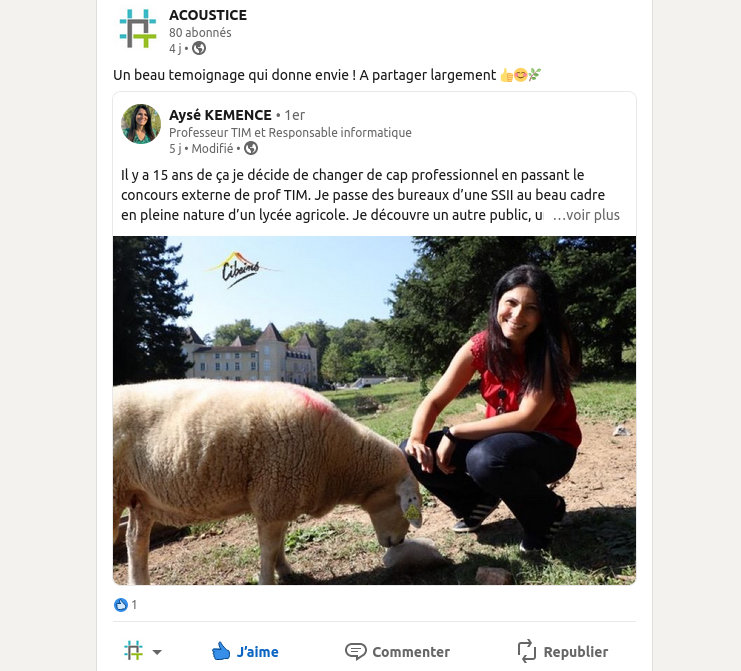741x671 pixels.
Task: Click the 80 abonnés follower count
Action: (x=200, y=32)
